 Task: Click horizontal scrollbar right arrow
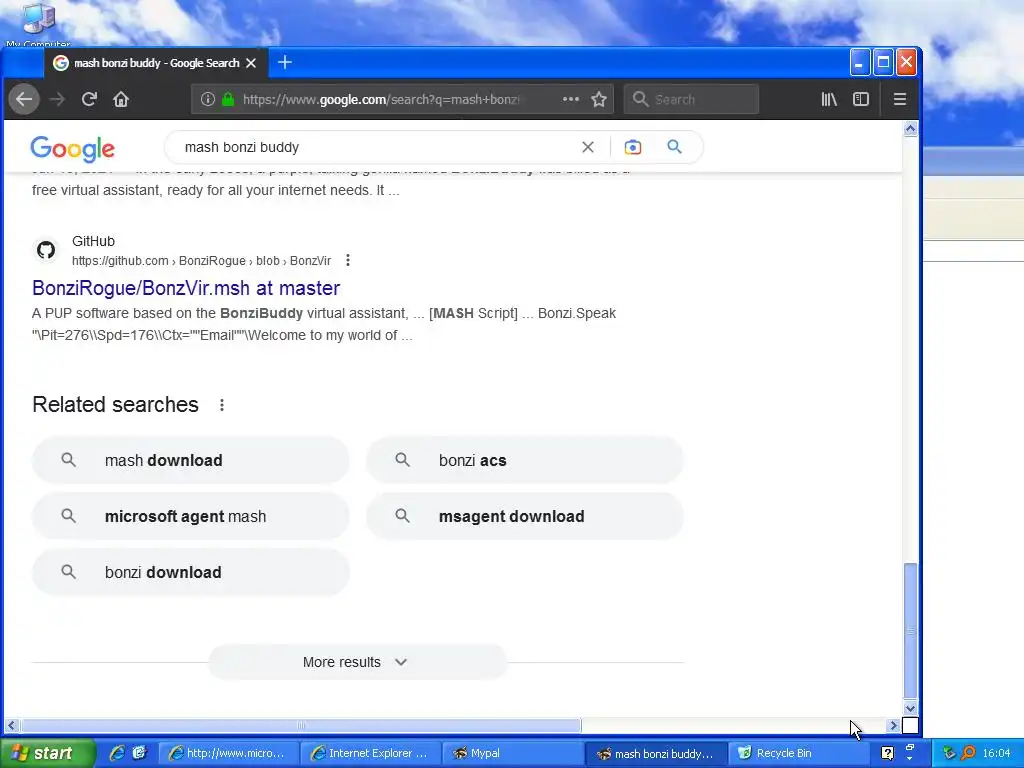tap(894, 726)
